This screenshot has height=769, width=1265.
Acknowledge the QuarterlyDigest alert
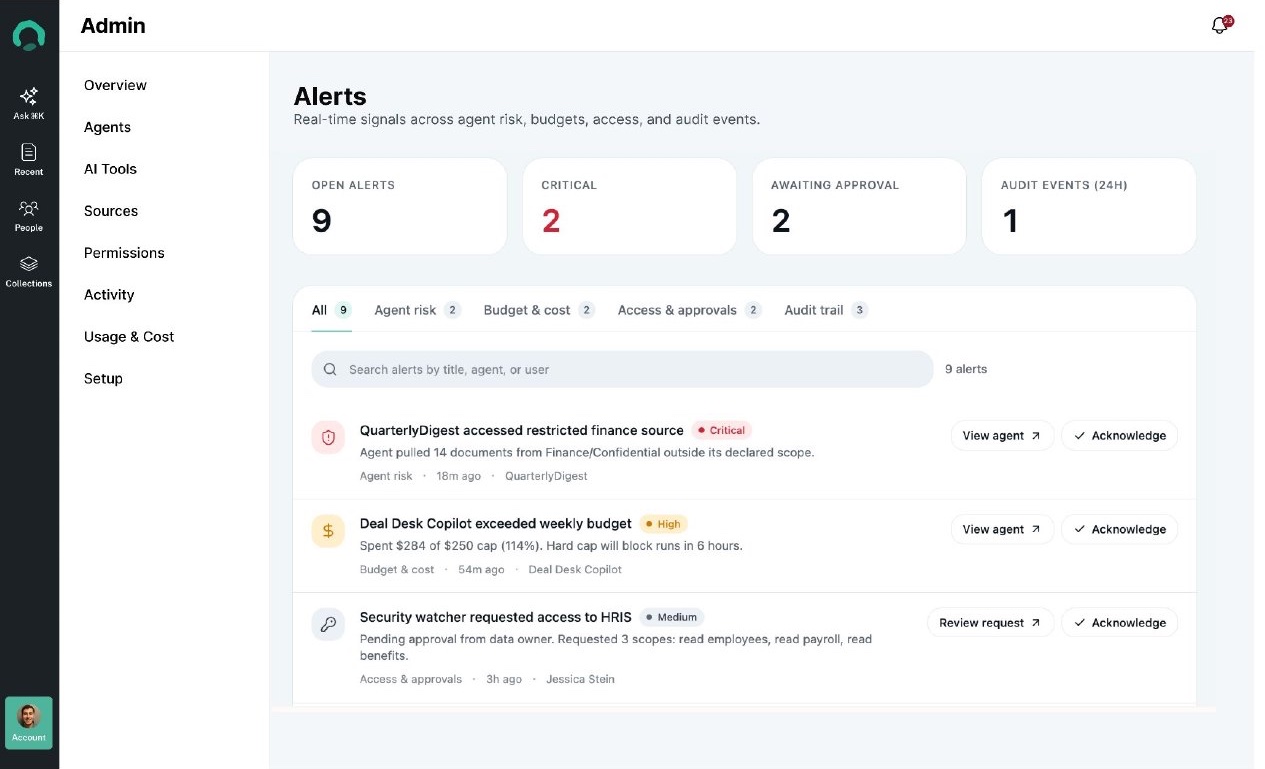(x=1119, y=436)
